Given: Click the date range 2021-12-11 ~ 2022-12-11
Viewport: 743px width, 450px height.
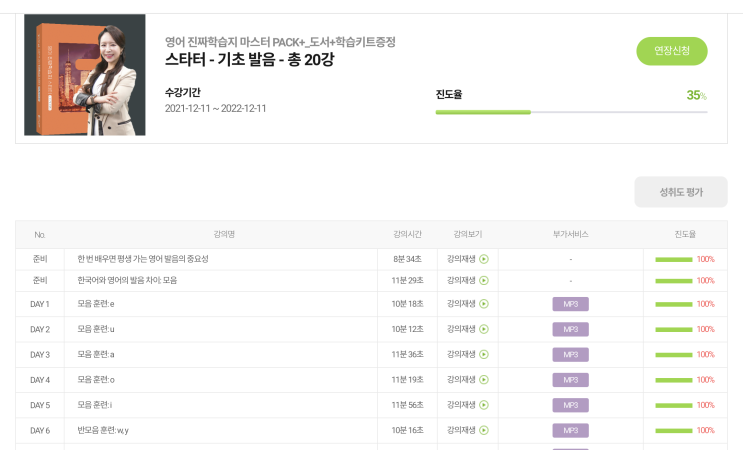Looking at the screenshot, I should point(216,108).
